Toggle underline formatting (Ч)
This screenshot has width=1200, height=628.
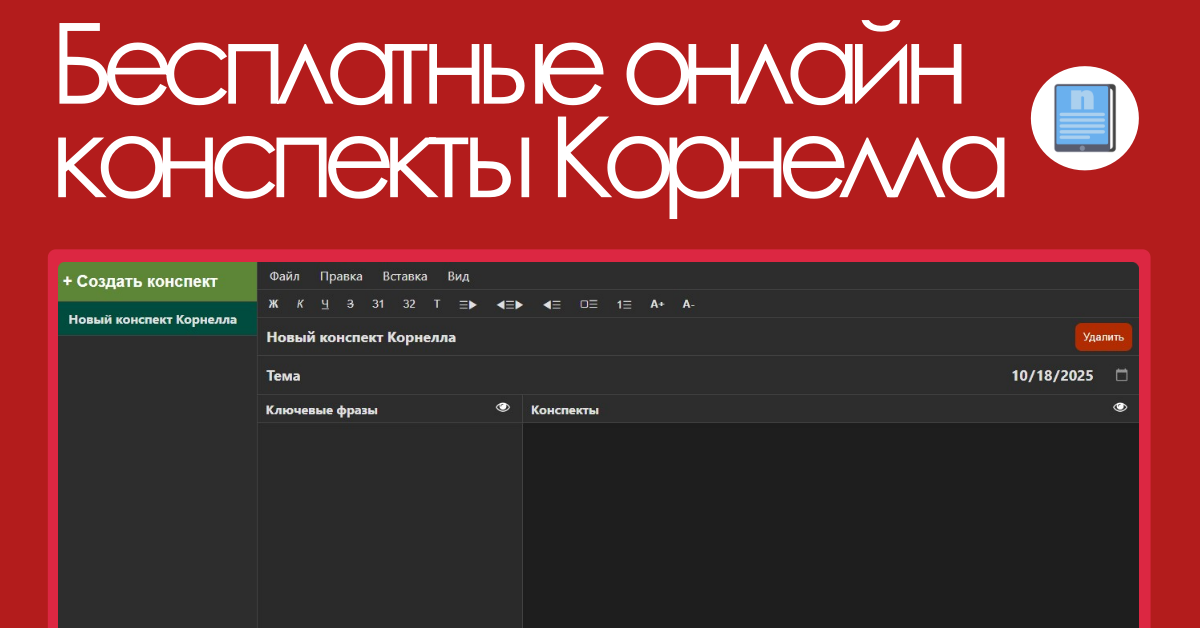pos(325,304)
